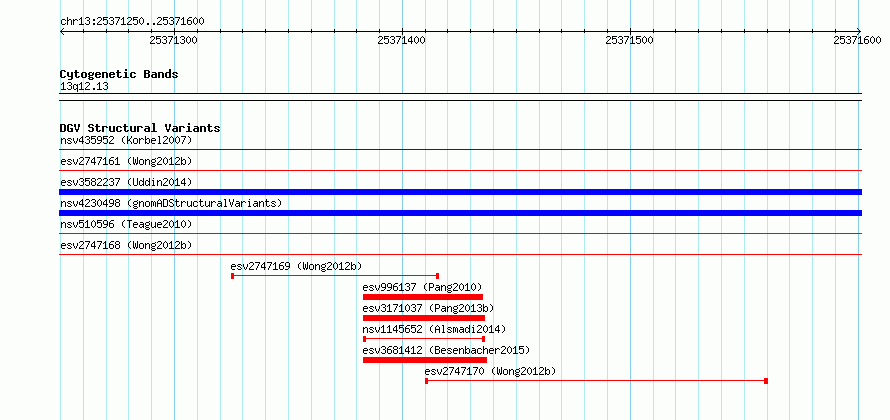Select the esv3681412 (Besenbacher2015) label
The height and width of the screenshot is (420, 890).
pos(446,350)
